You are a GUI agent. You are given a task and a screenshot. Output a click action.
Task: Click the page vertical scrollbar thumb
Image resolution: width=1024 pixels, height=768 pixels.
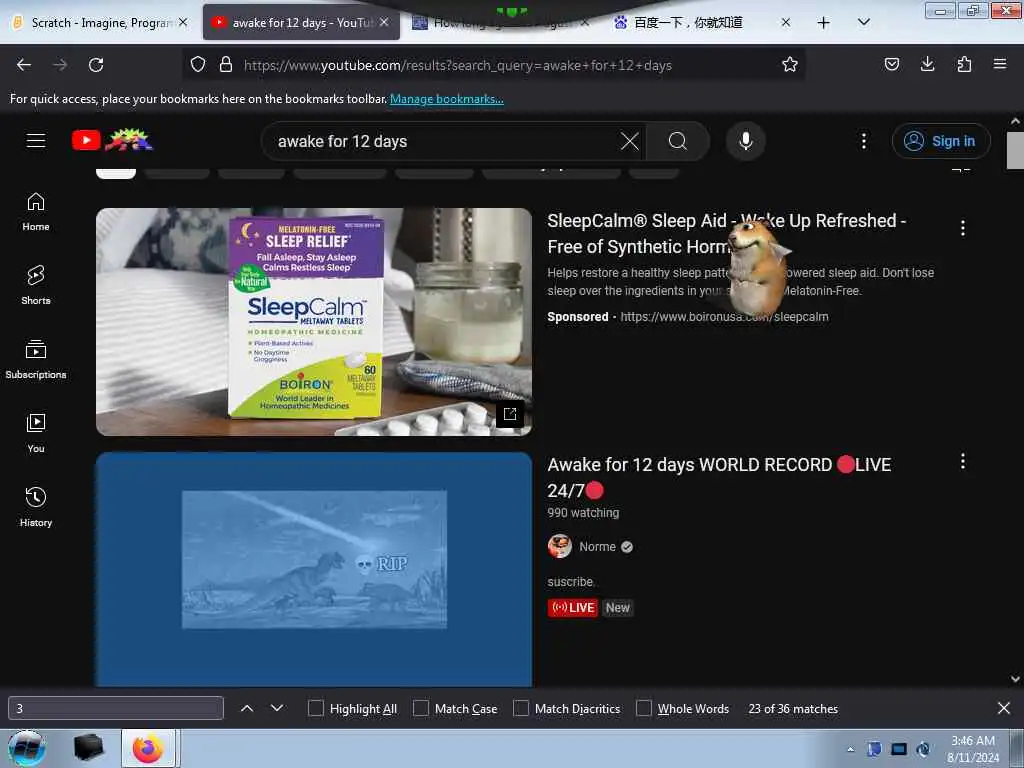tap(1015, 150)
